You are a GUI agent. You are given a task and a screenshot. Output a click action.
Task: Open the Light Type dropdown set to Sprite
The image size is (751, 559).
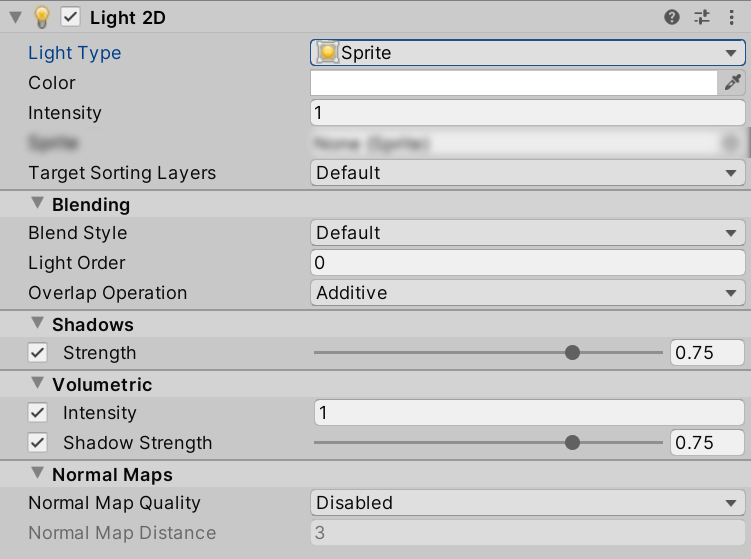pos(527,53)
